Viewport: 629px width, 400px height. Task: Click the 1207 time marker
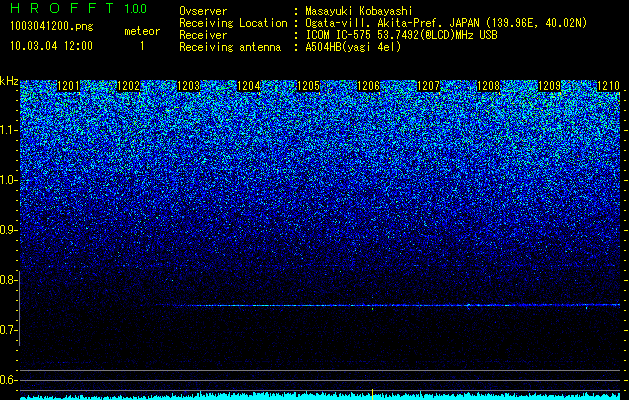[x=428, y=86]
